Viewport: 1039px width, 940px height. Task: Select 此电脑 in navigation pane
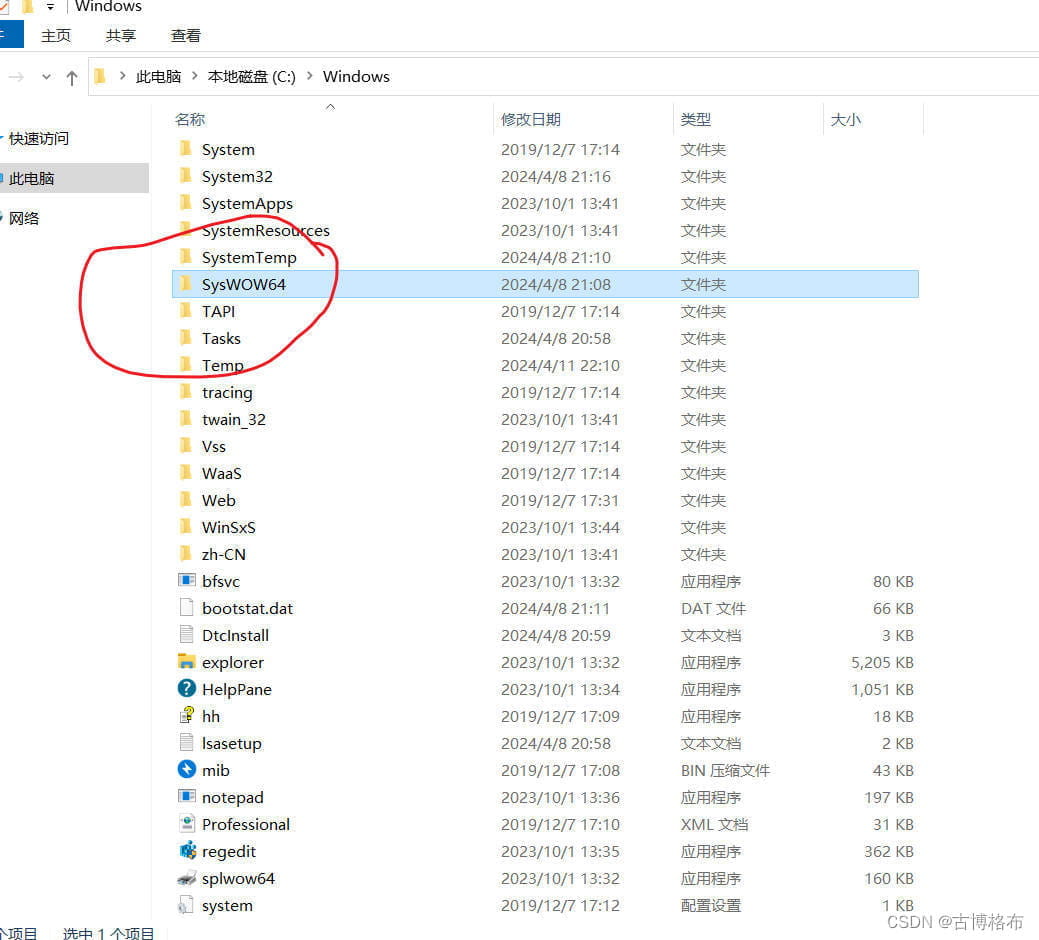coord(31,178)
